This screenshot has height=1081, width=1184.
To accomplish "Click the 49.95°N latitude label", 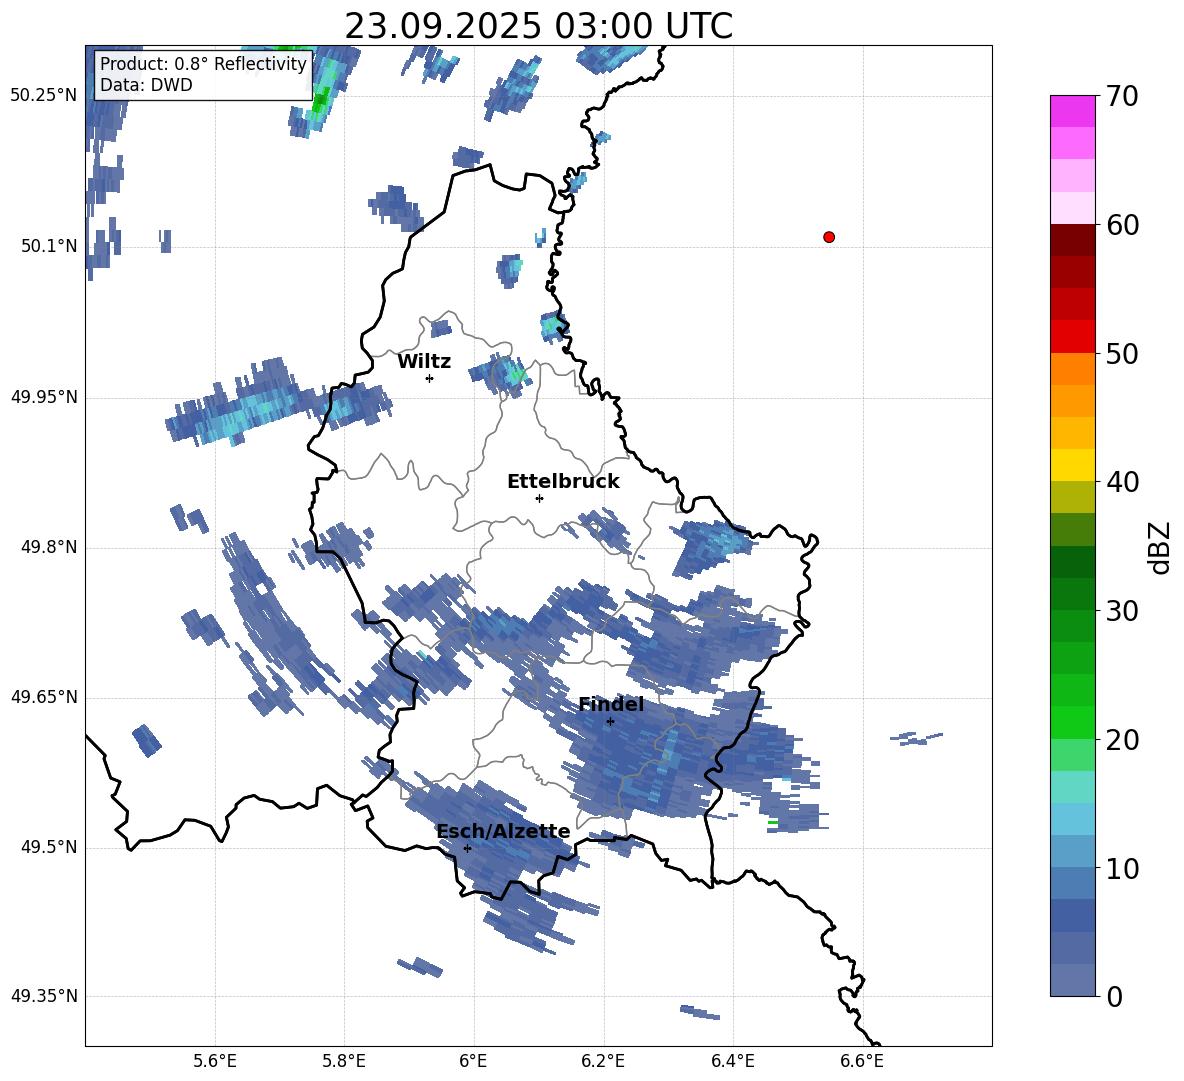I will tap(44, 397).
